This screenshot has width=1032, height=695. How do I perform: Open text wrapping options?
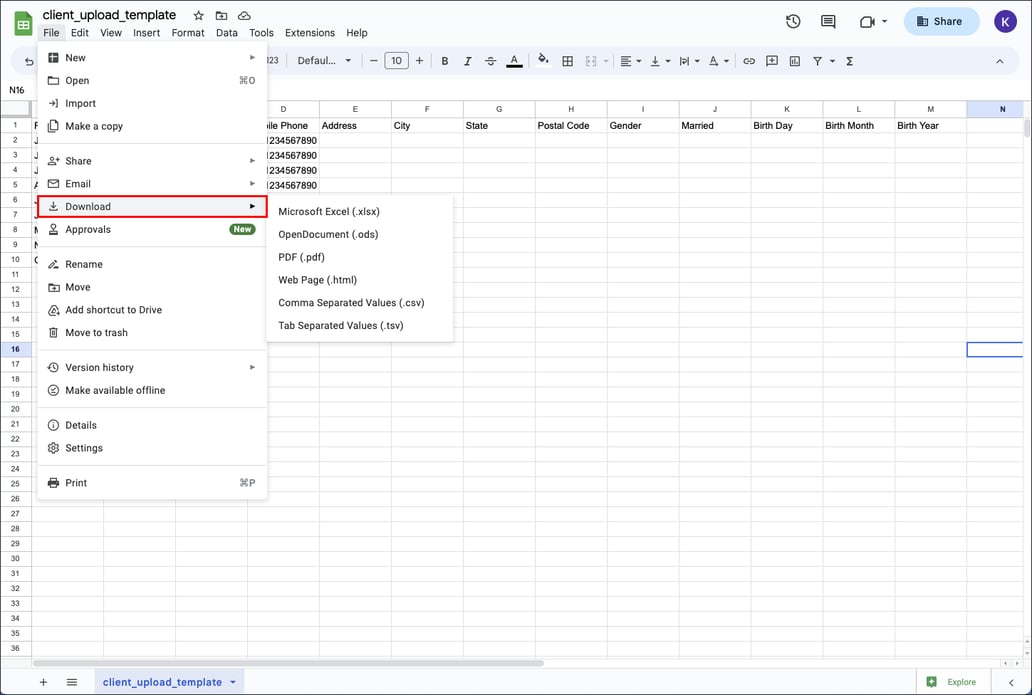pyautogui.click(x=688, y=61)
